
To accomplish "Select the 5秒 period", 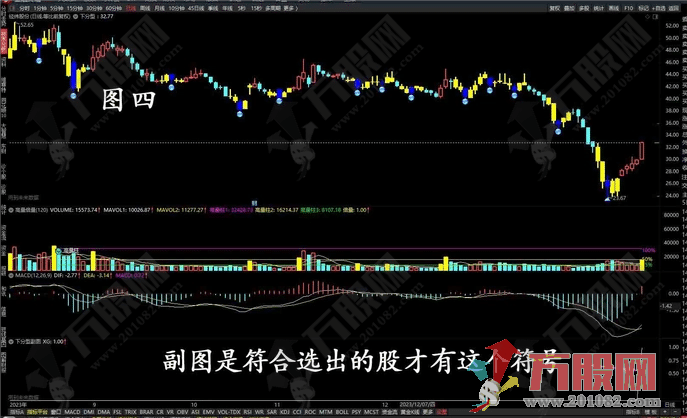I will pyautogui.click(x=242, y=8).
